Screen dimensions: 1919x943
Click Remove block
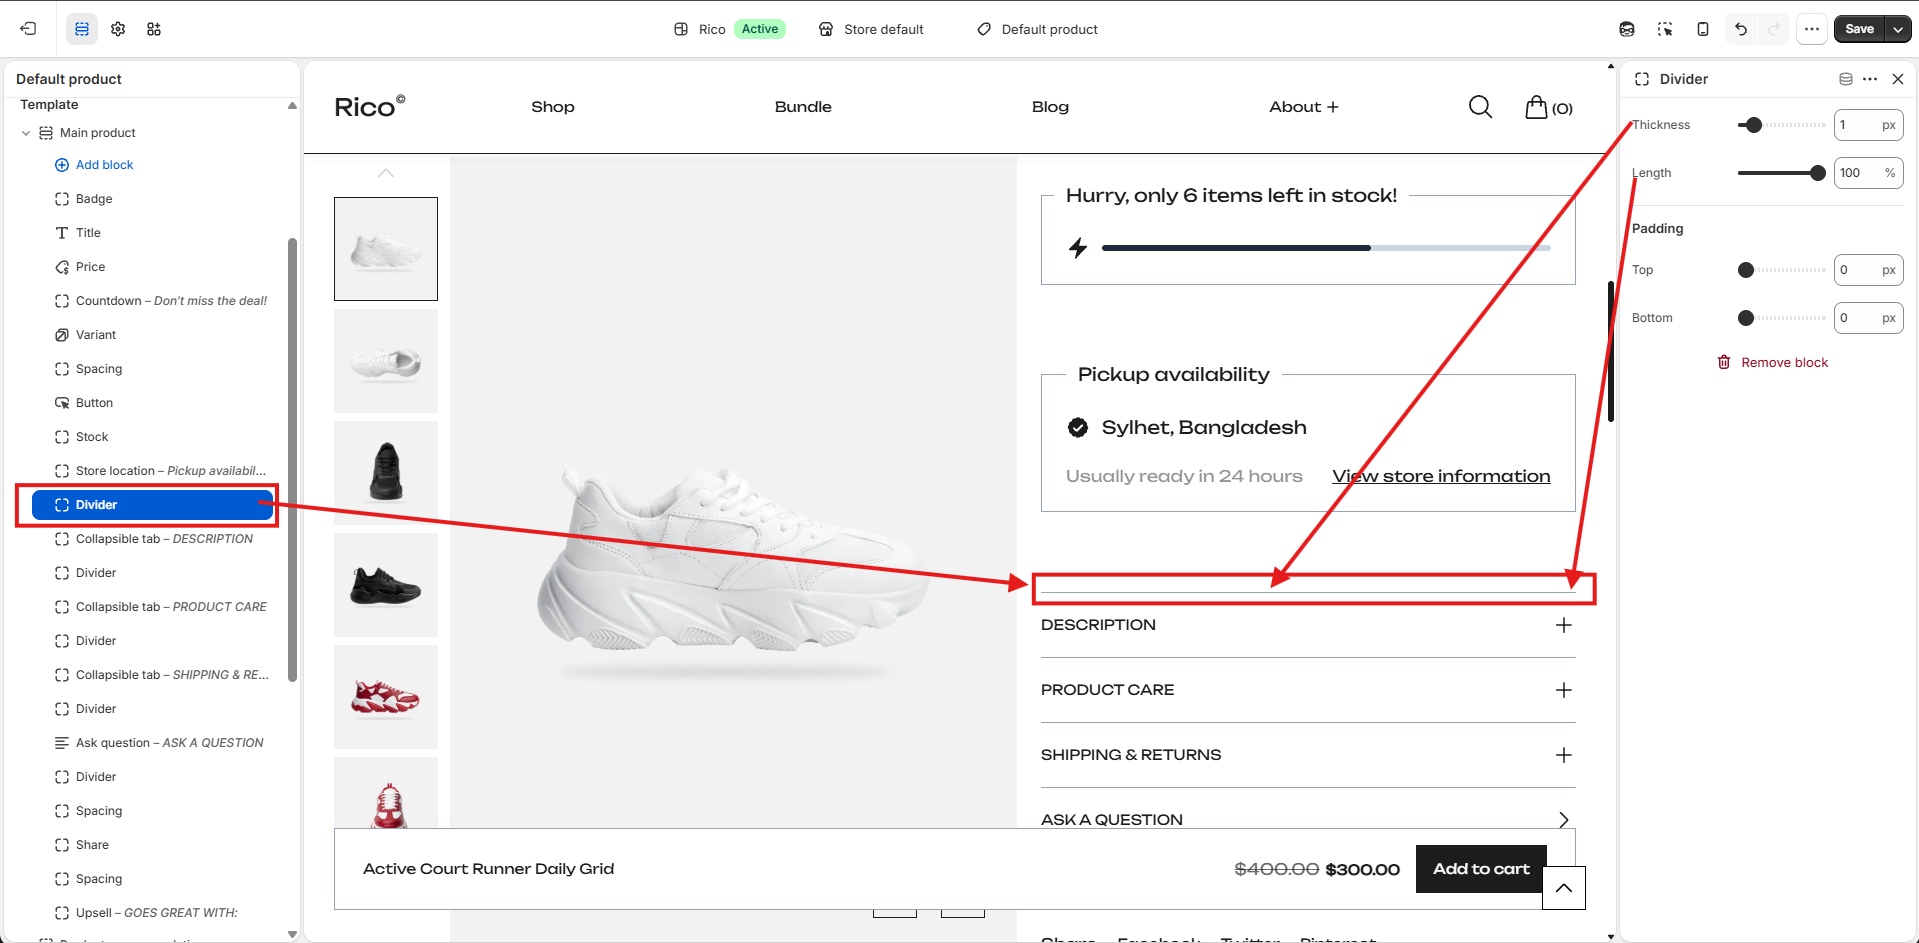pyautogui.click(x=1772, y=363)
